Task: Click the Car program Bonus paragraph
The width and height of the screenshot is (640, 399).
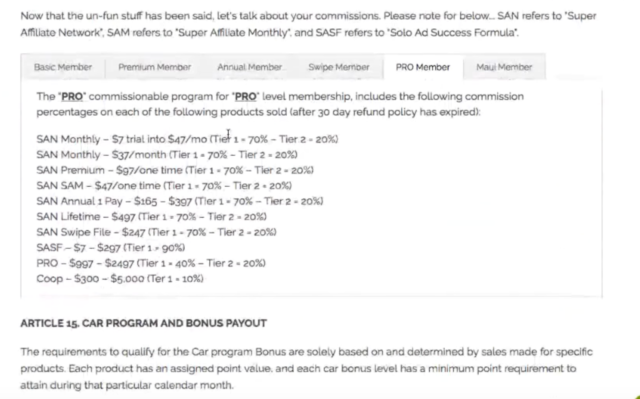Action: point(306,368)
